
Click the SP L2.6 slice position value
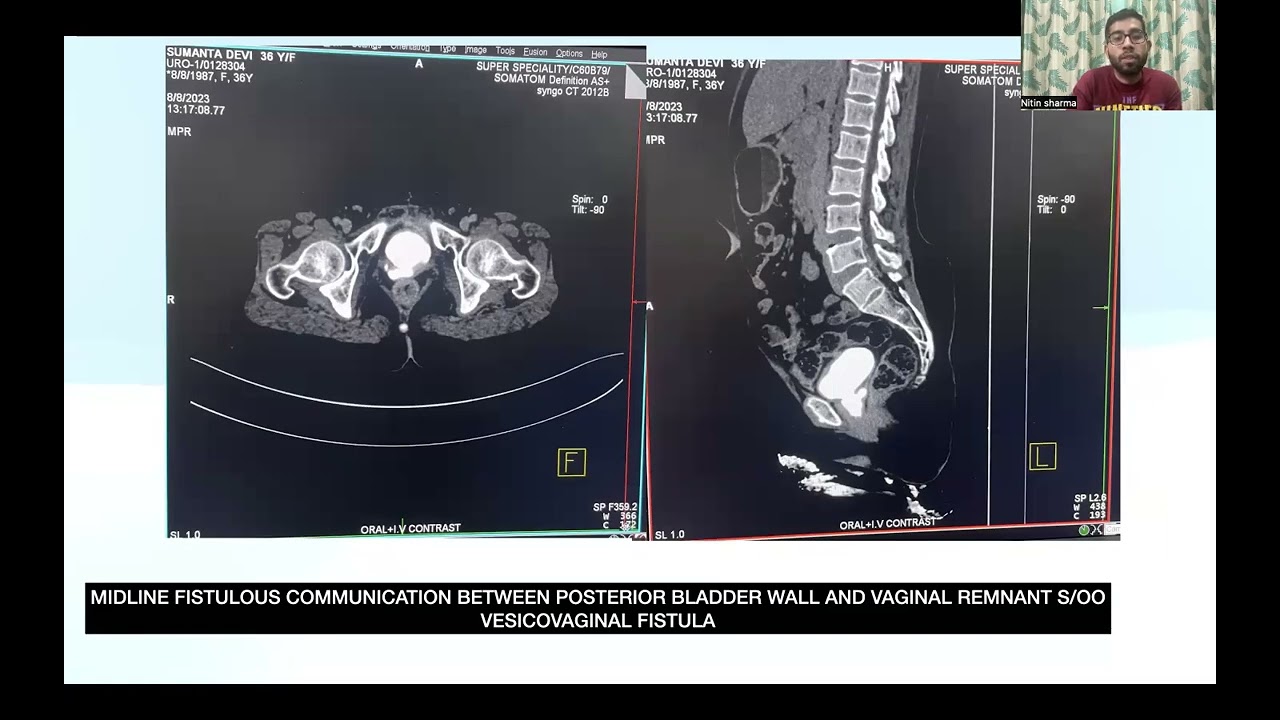pyautogui.click(x=1090, y=498)
